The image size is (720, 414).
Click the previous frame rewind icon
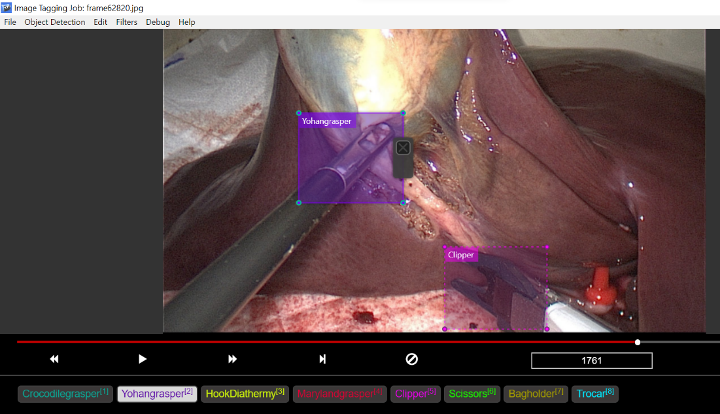tap(54, 359)
